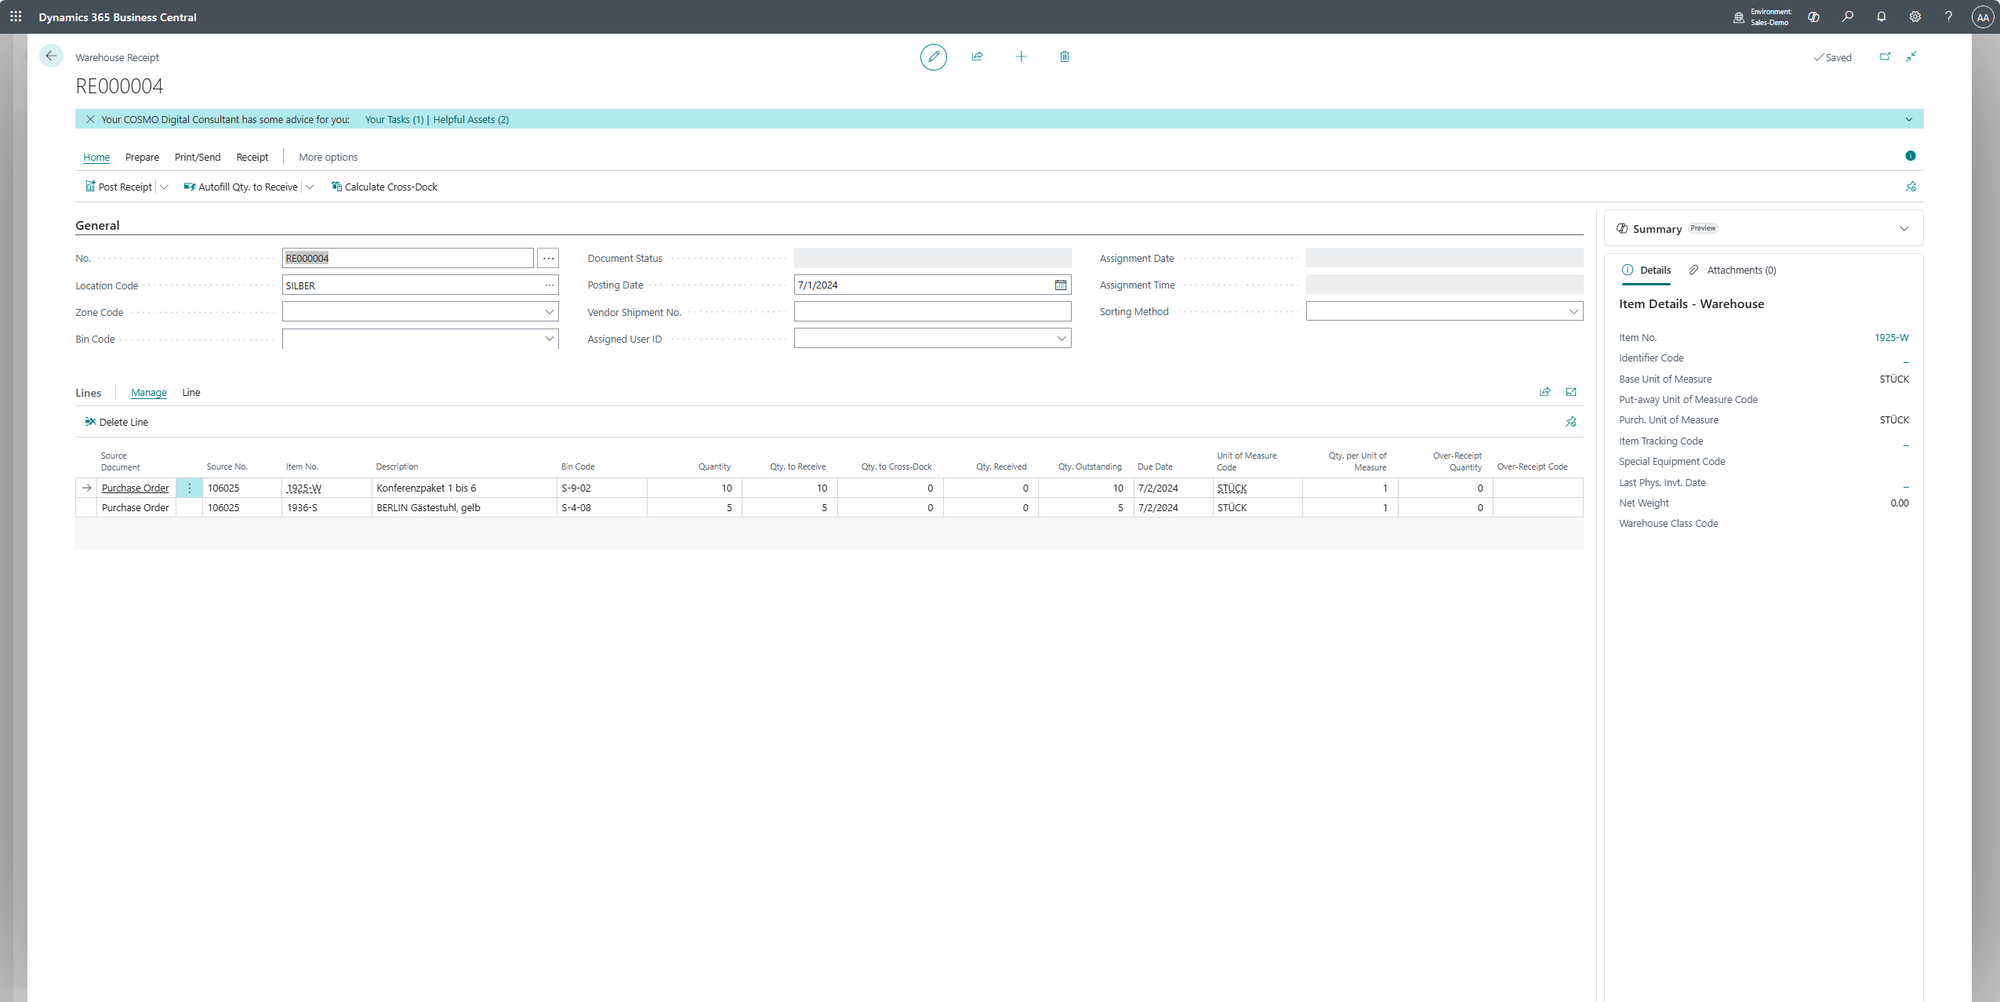
Task: Click the delete trash can icon
Action: pos(1064,57)
